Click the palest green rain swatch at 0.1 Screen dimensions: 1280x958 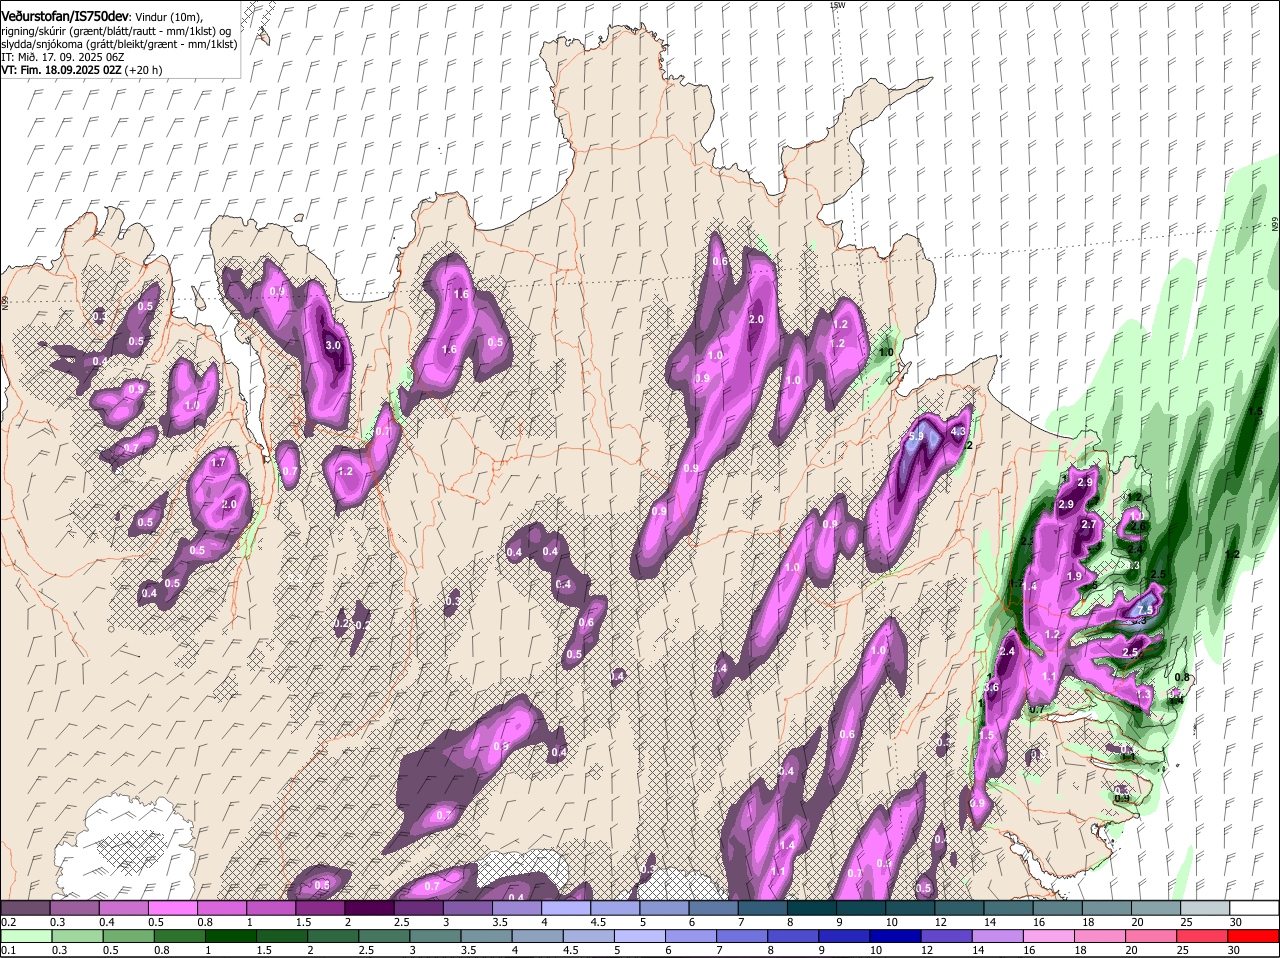pyautogui.click(x=25, y=936)
